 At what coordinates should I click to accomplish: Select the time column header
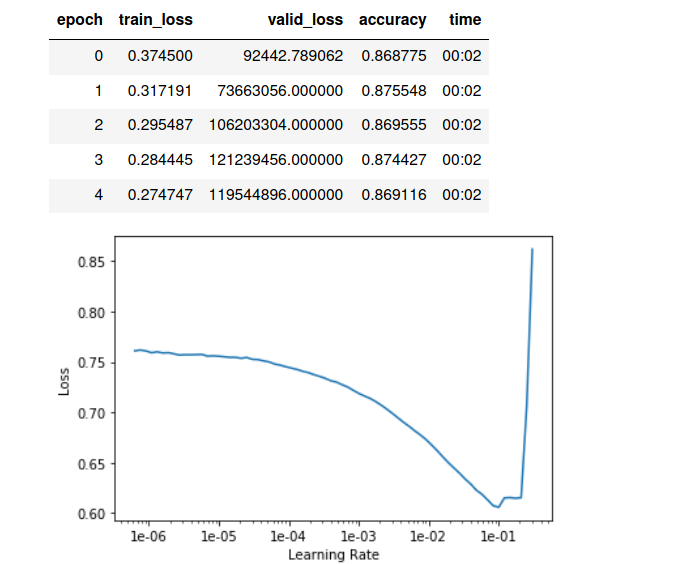point(465,20)
